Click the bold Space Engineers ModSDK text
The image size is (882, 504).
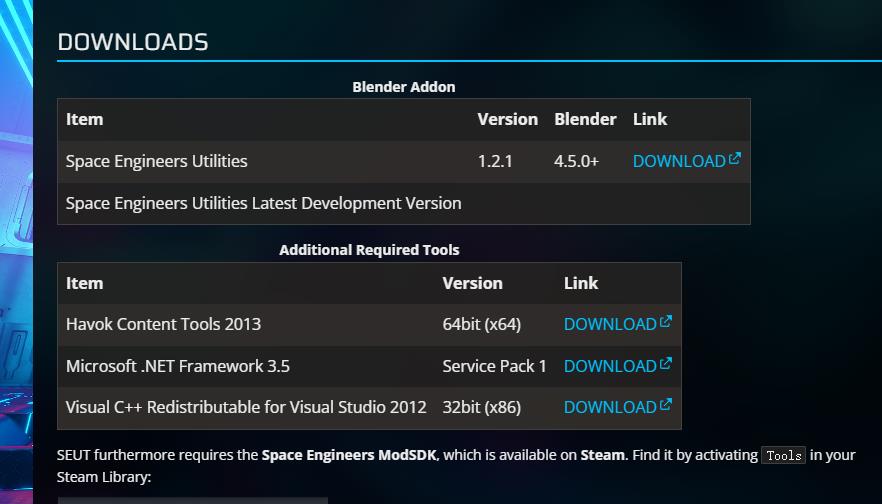click(348, 455)
